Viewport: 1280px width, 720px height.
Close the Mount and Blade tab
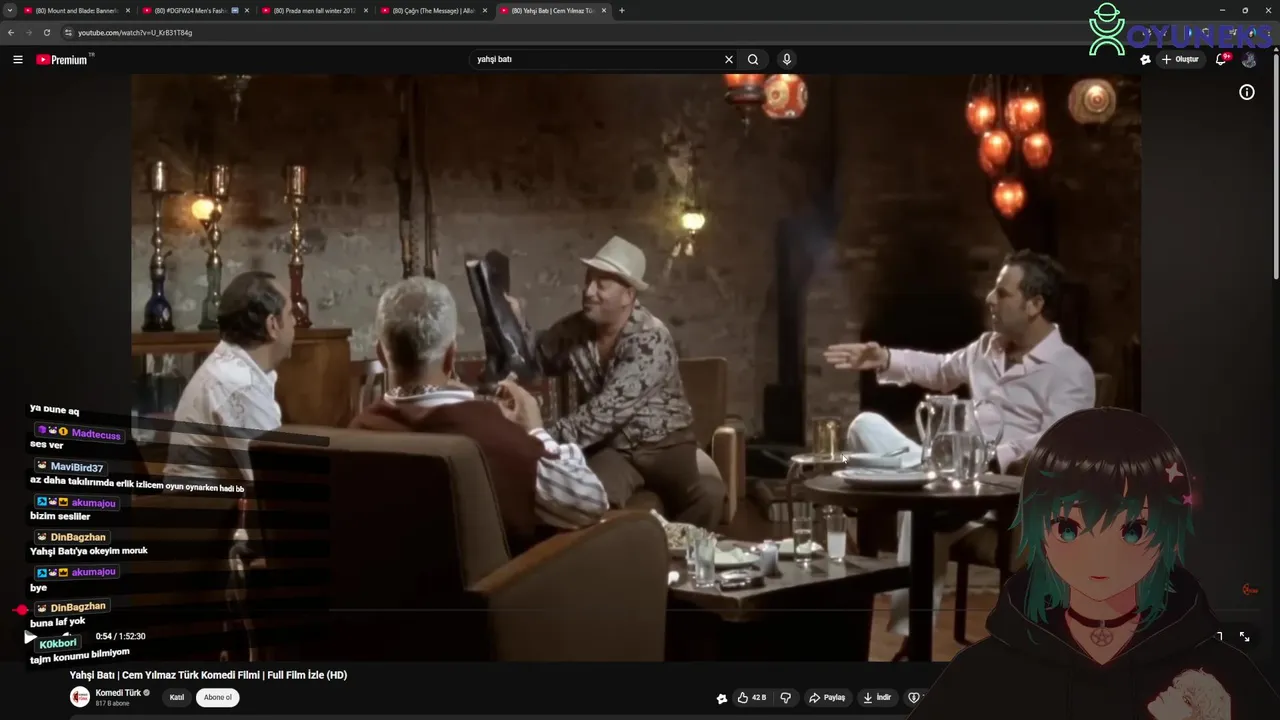tap(128, 10)
